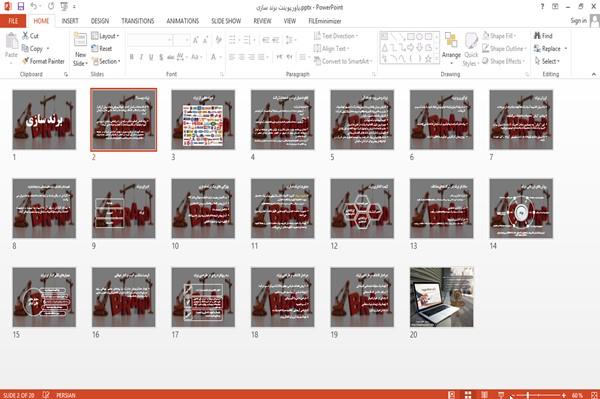Open the FILEminimizer tab
Image resolution: width=600 pixels, height=399 pixels.
(325, 21)
